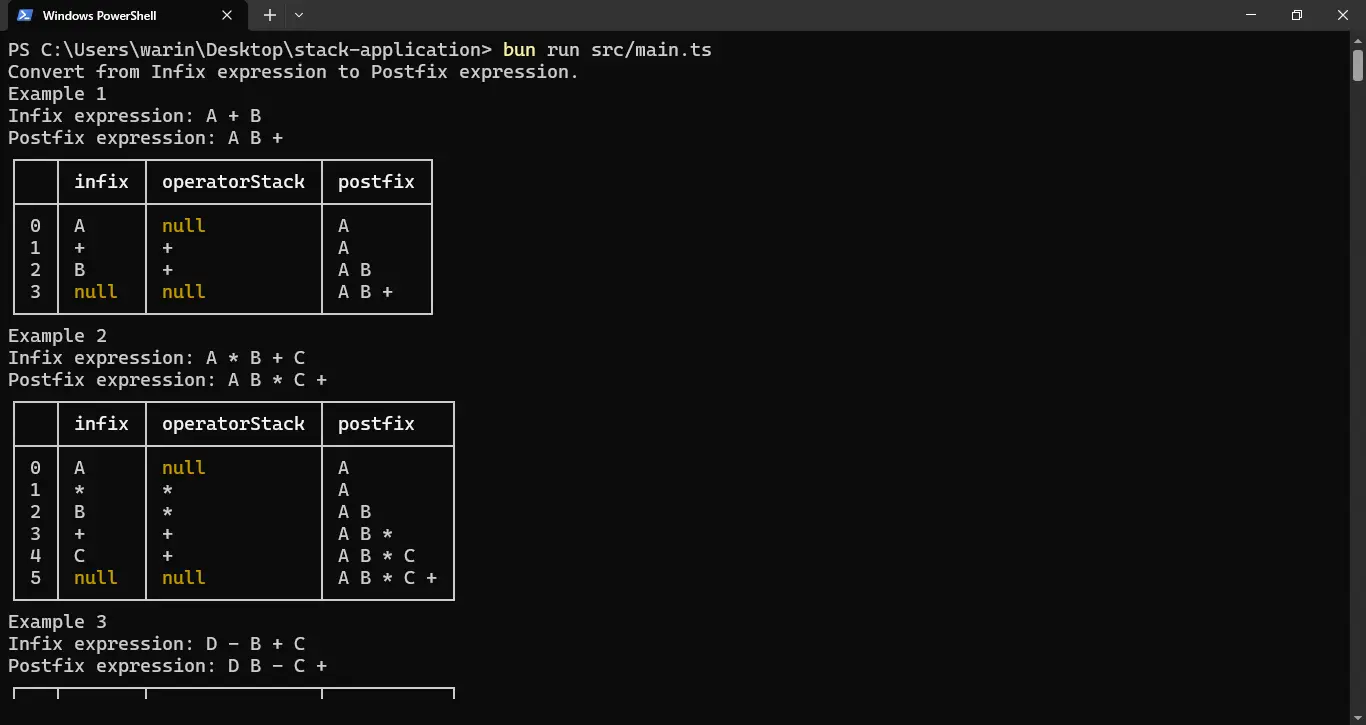Open a new terminal tab with the plus icon

click(269, 15)
